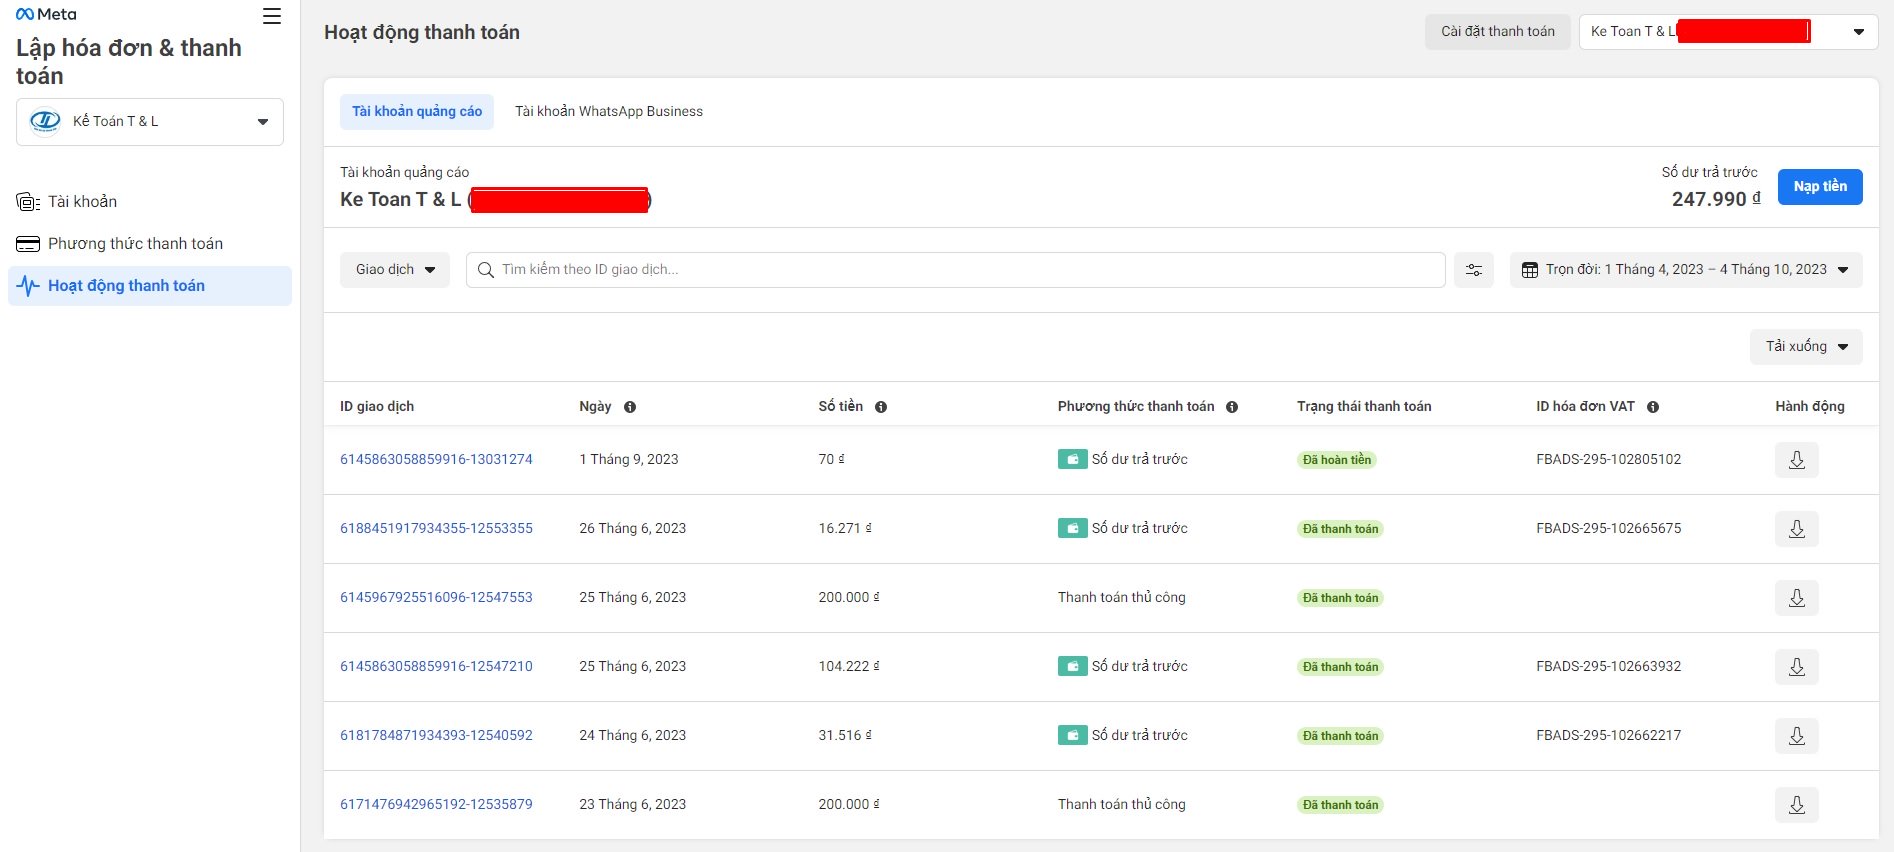Open the Tài khoản sidebar item
The height and width of the screenshot is (852, 1894).
150,202
